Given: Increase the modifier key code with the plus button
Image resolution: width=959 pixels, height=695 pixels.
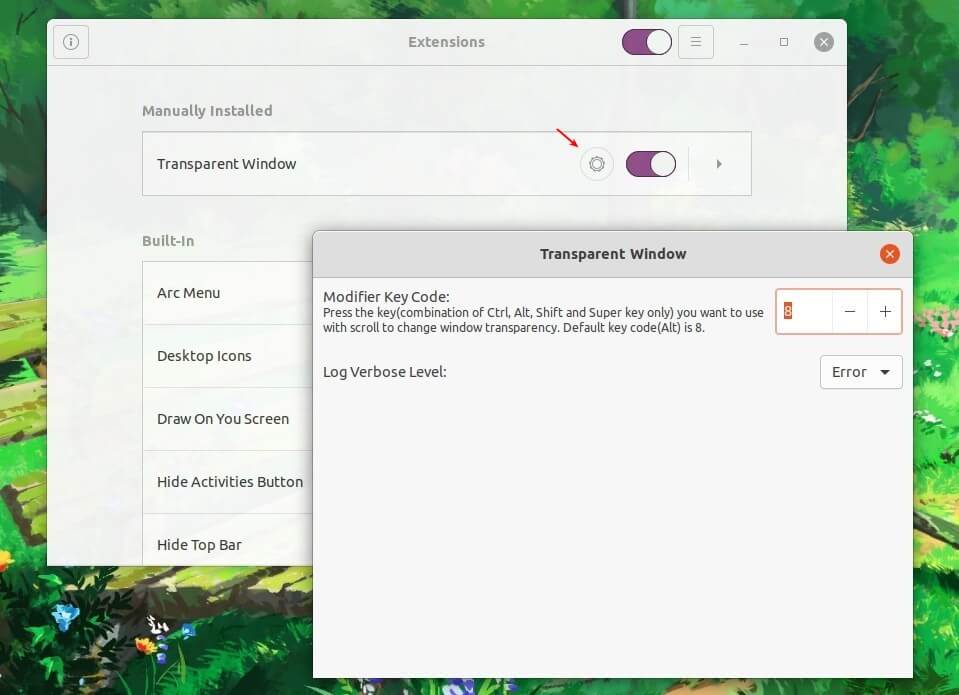Looking at the screenshot, I should click(885, 311).
